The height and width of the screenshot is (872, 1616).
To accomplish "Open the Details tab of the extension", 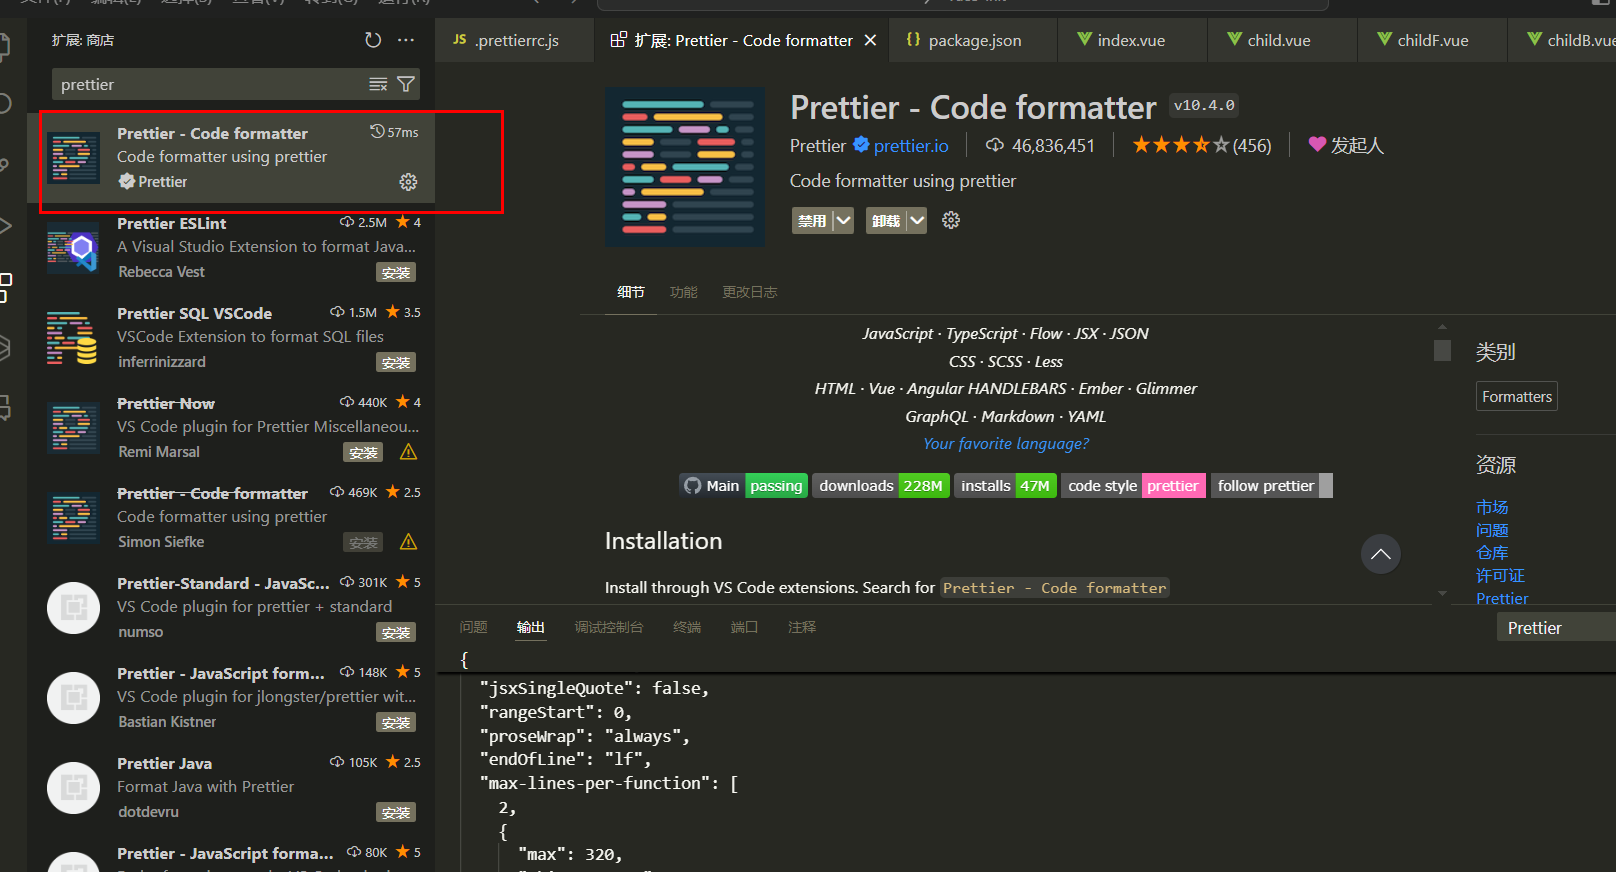I will coord(631,292).
